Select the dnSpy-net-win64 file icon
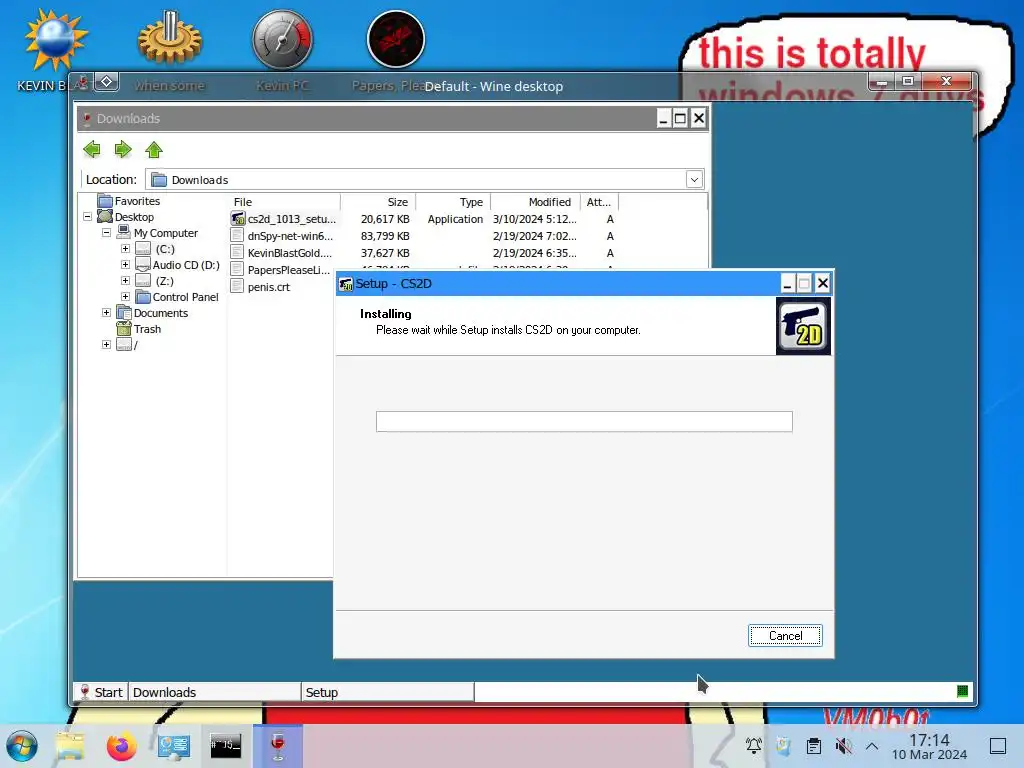The image size is (1024, 768). [238, 236]
